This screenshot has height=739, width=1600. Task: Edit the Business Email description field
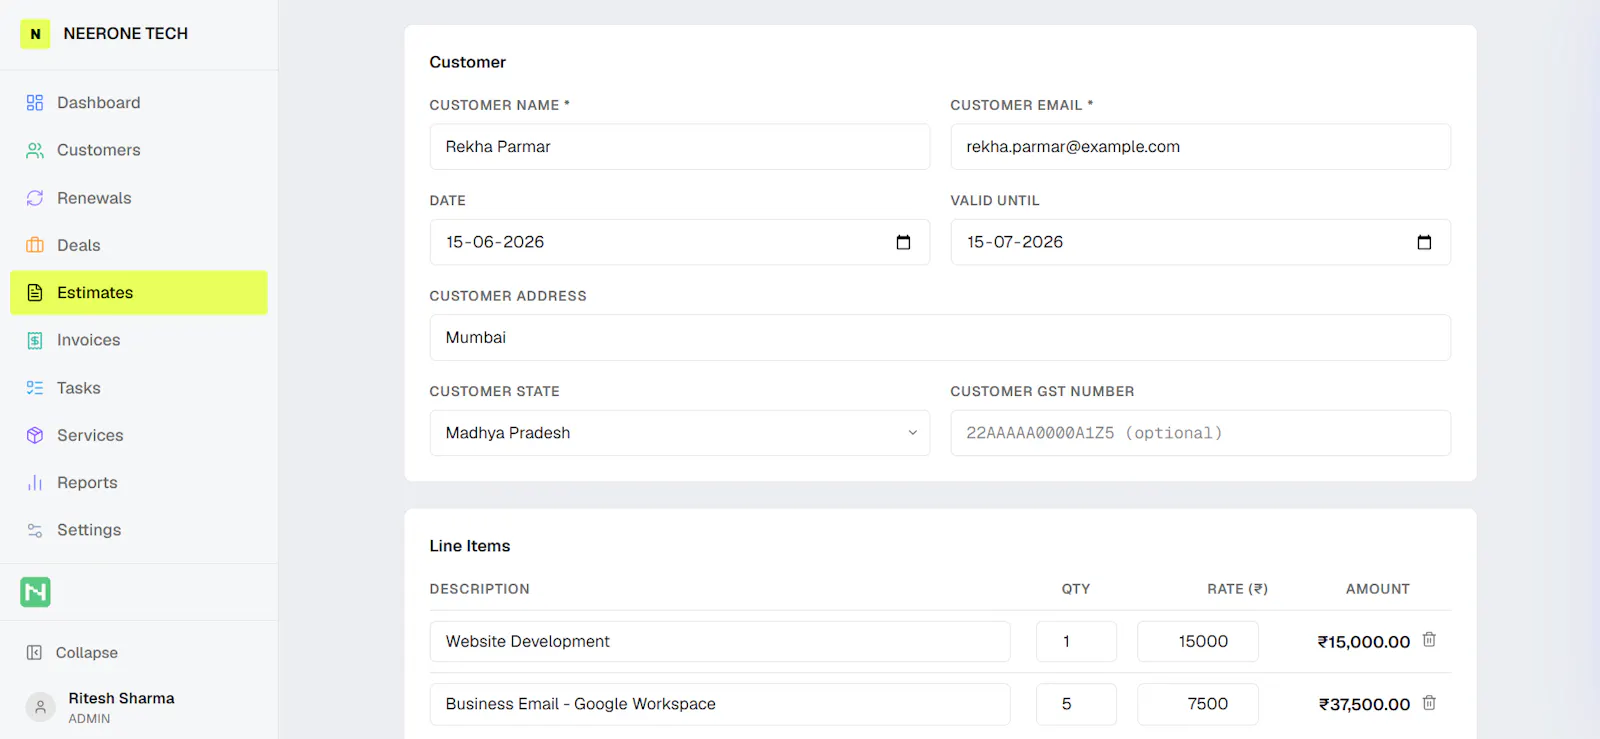point(720,704)
